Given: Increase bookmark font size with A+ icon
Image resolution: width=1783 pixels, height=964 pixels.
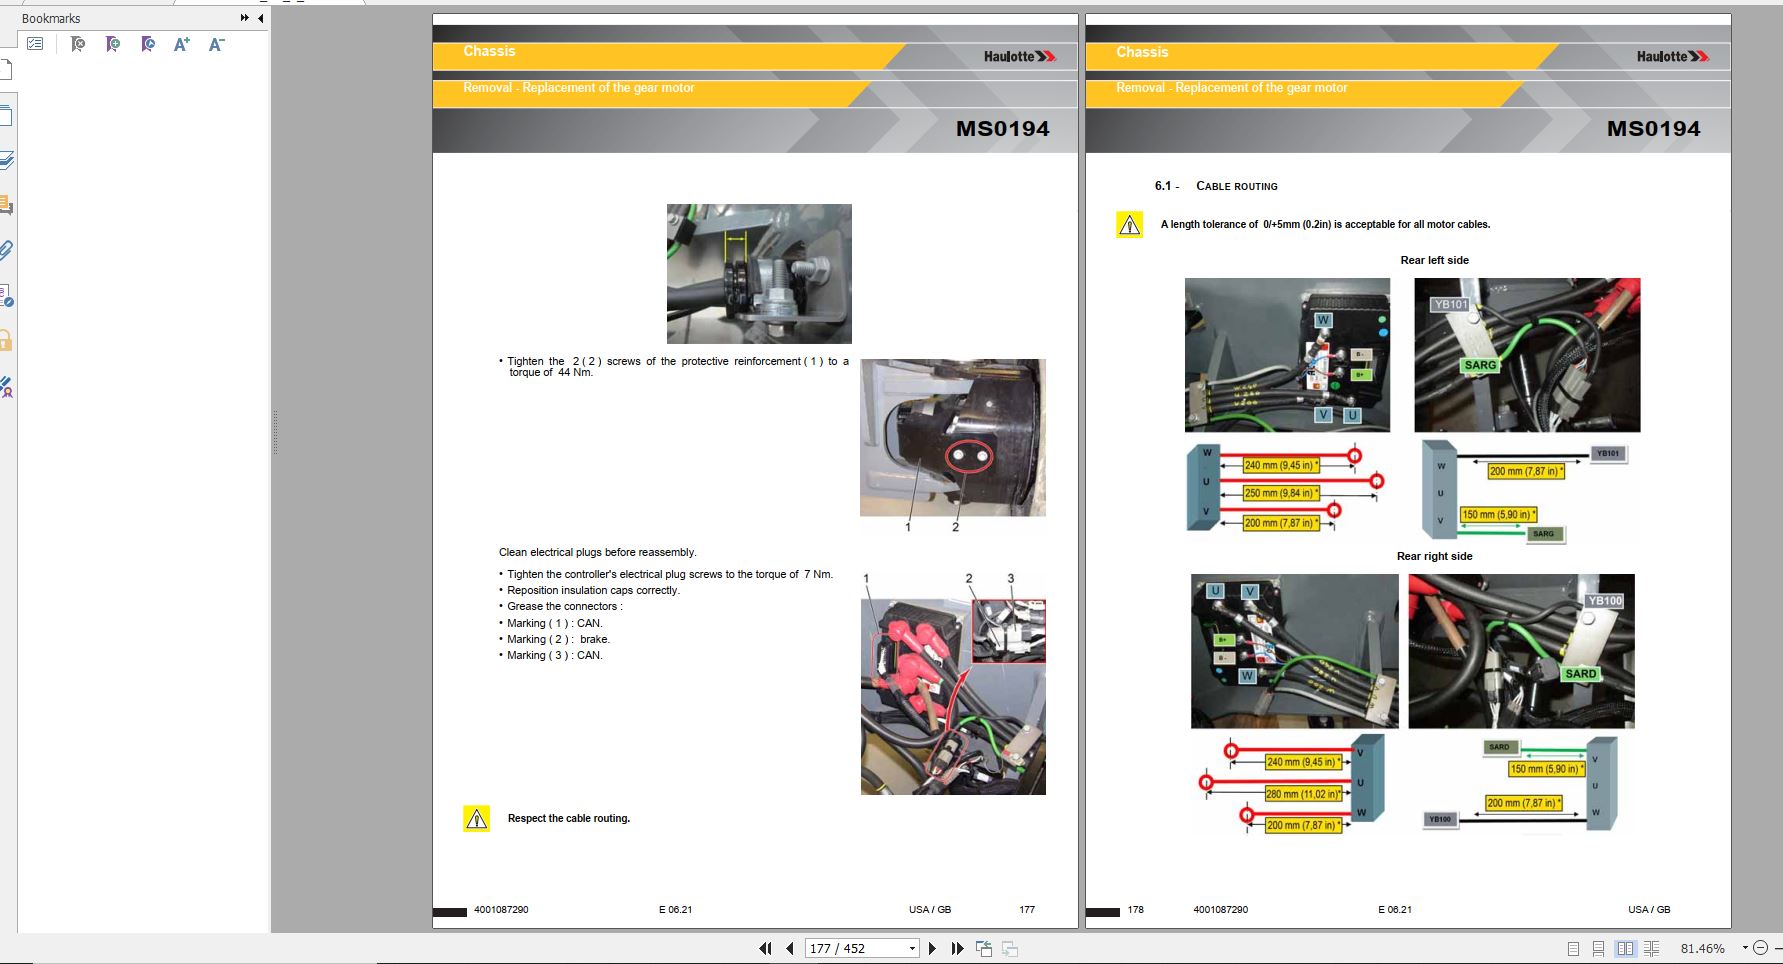Looking at the screenshot, I should tap(181, 44).
